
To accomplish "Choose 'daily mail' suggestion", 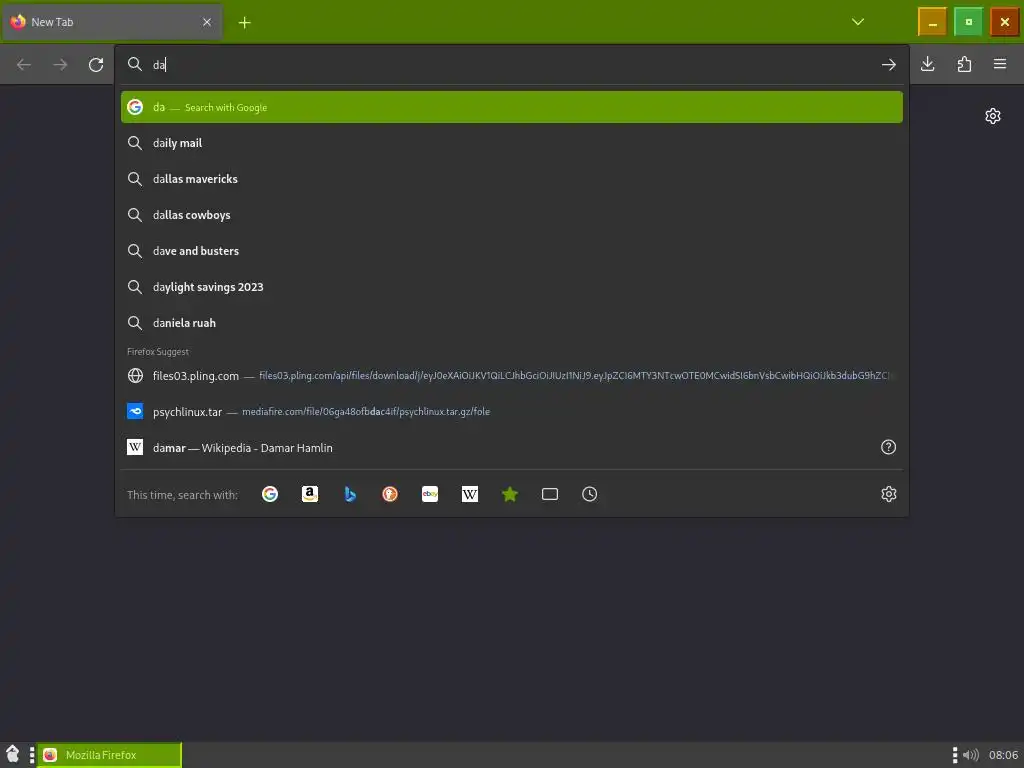I will tap(511, 143).
